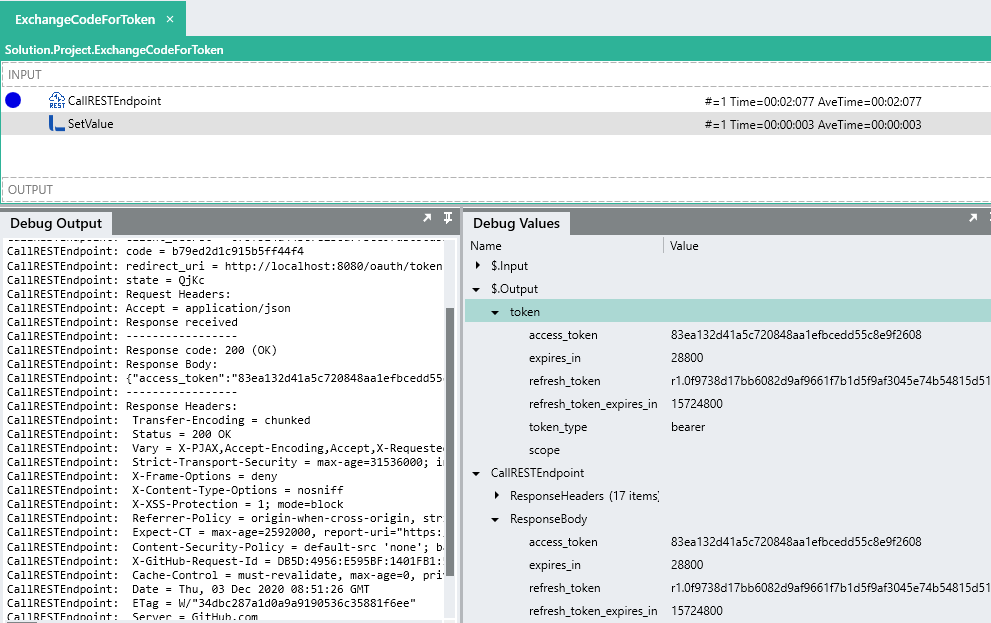Select the refresh_token row under token
This screenshot has height=623, width=991.
tap(564, 381)
